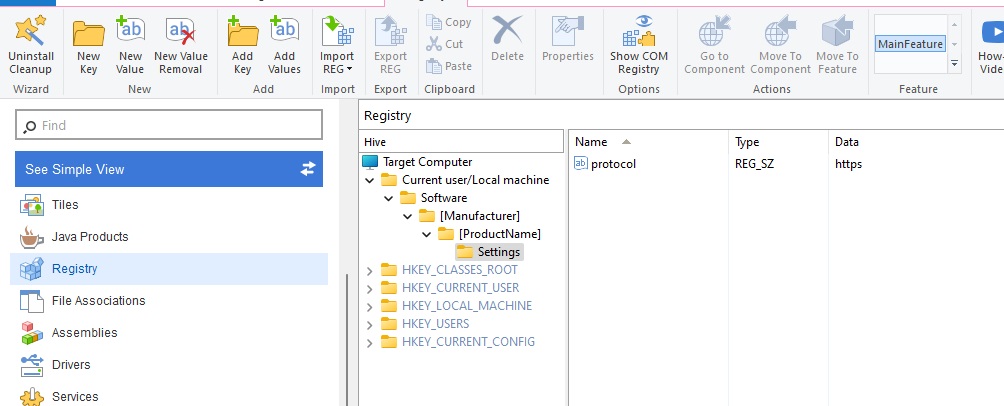This screenshot has height=406, width=1004.
Task: Toggle the See Simple View switch
Action: click(308, 169)
